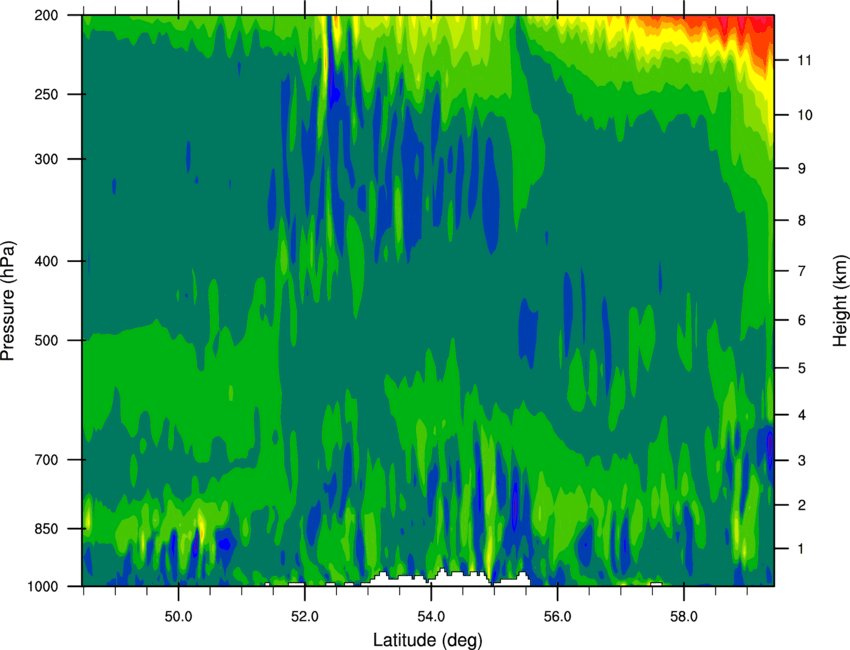This screenshot has width=850, height=650.
Task: Click the 'Latitude (deg)' axis title
Action: (428, 640)
